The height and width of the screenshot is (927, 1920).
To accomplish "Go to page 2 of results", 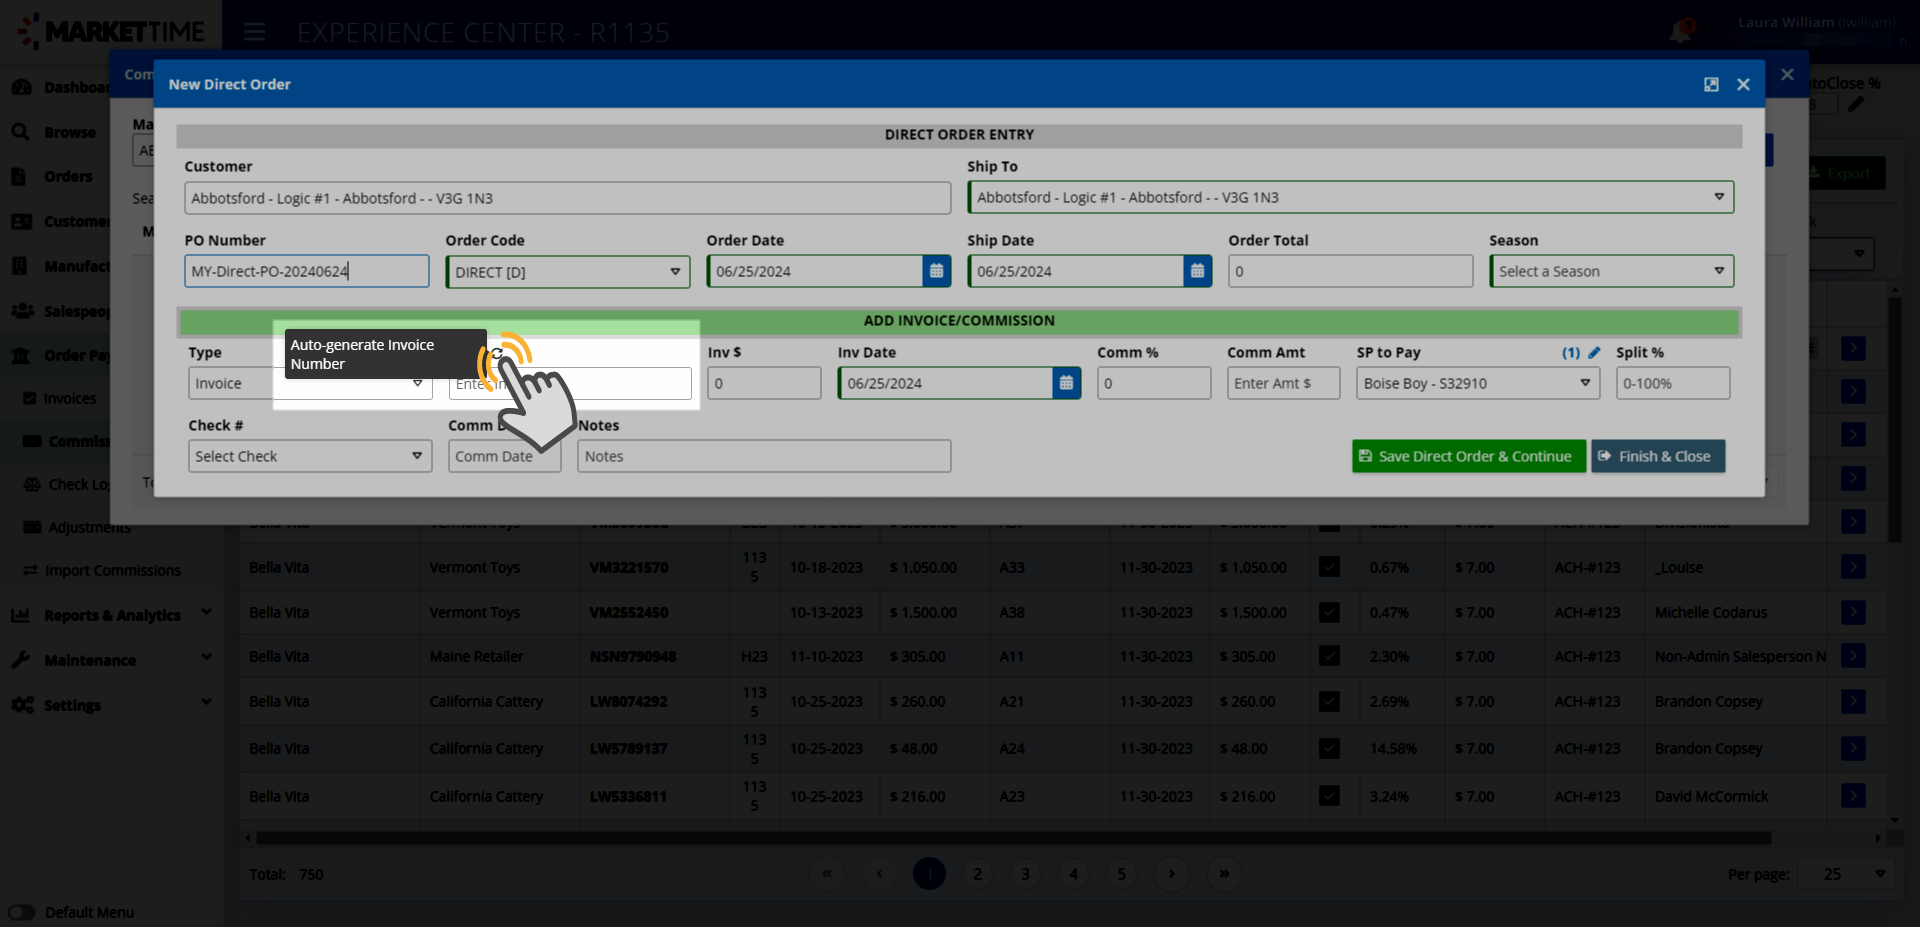I will point(977,874).
